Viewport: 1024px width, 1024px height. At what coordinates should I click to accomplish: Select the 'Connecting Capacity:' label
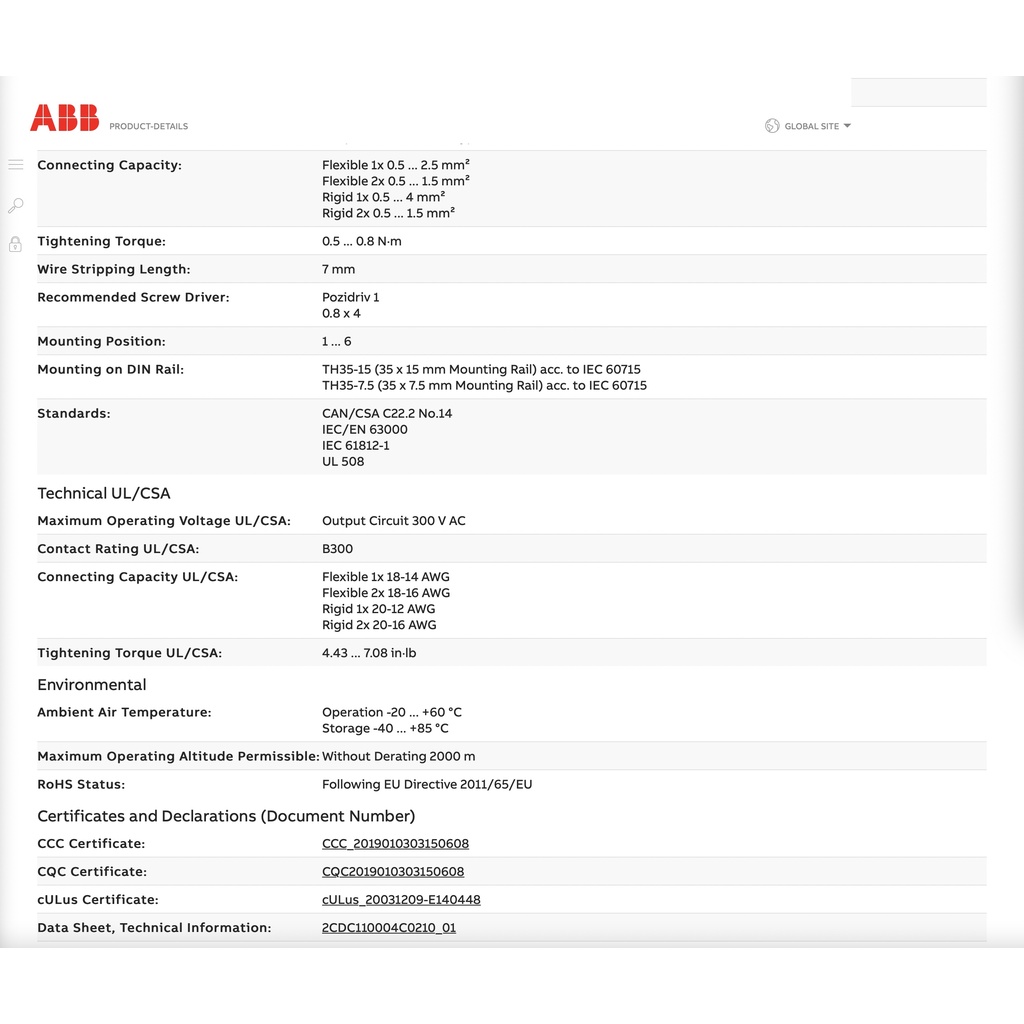110,165
